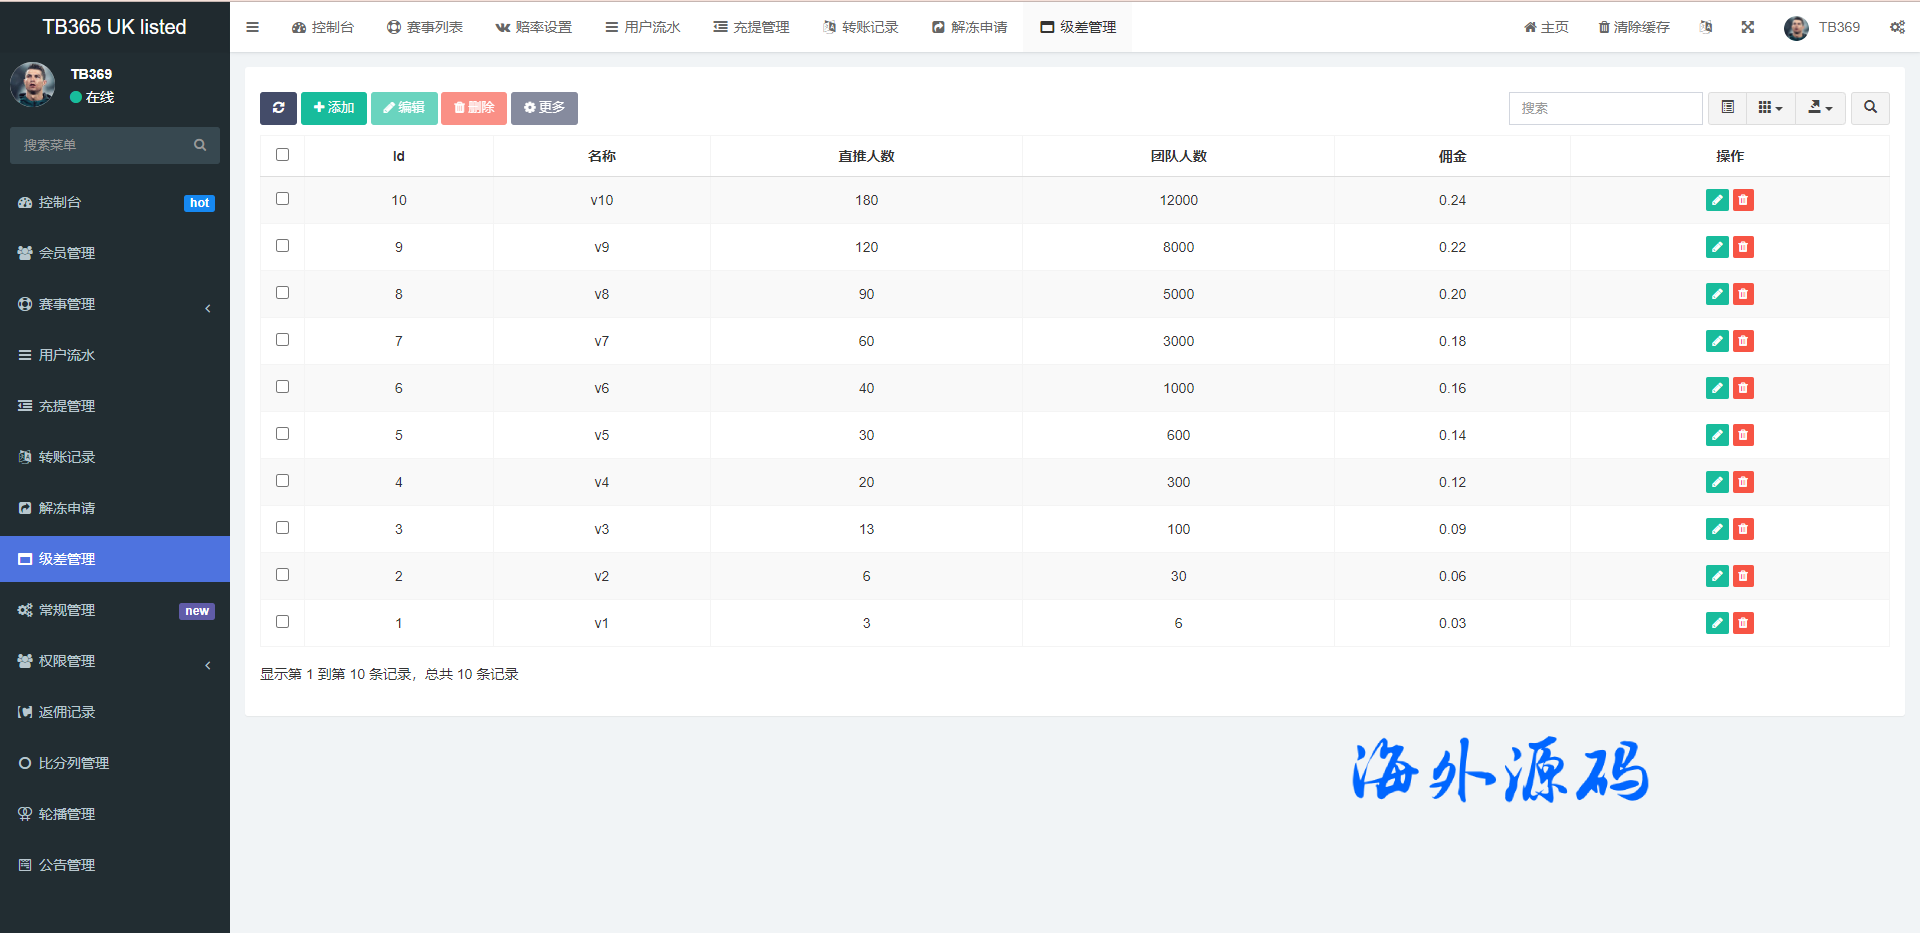This screenshot has height=933, width=1920.
Task: Toggle the table card view icon
Action: [x=1727, y=108]
